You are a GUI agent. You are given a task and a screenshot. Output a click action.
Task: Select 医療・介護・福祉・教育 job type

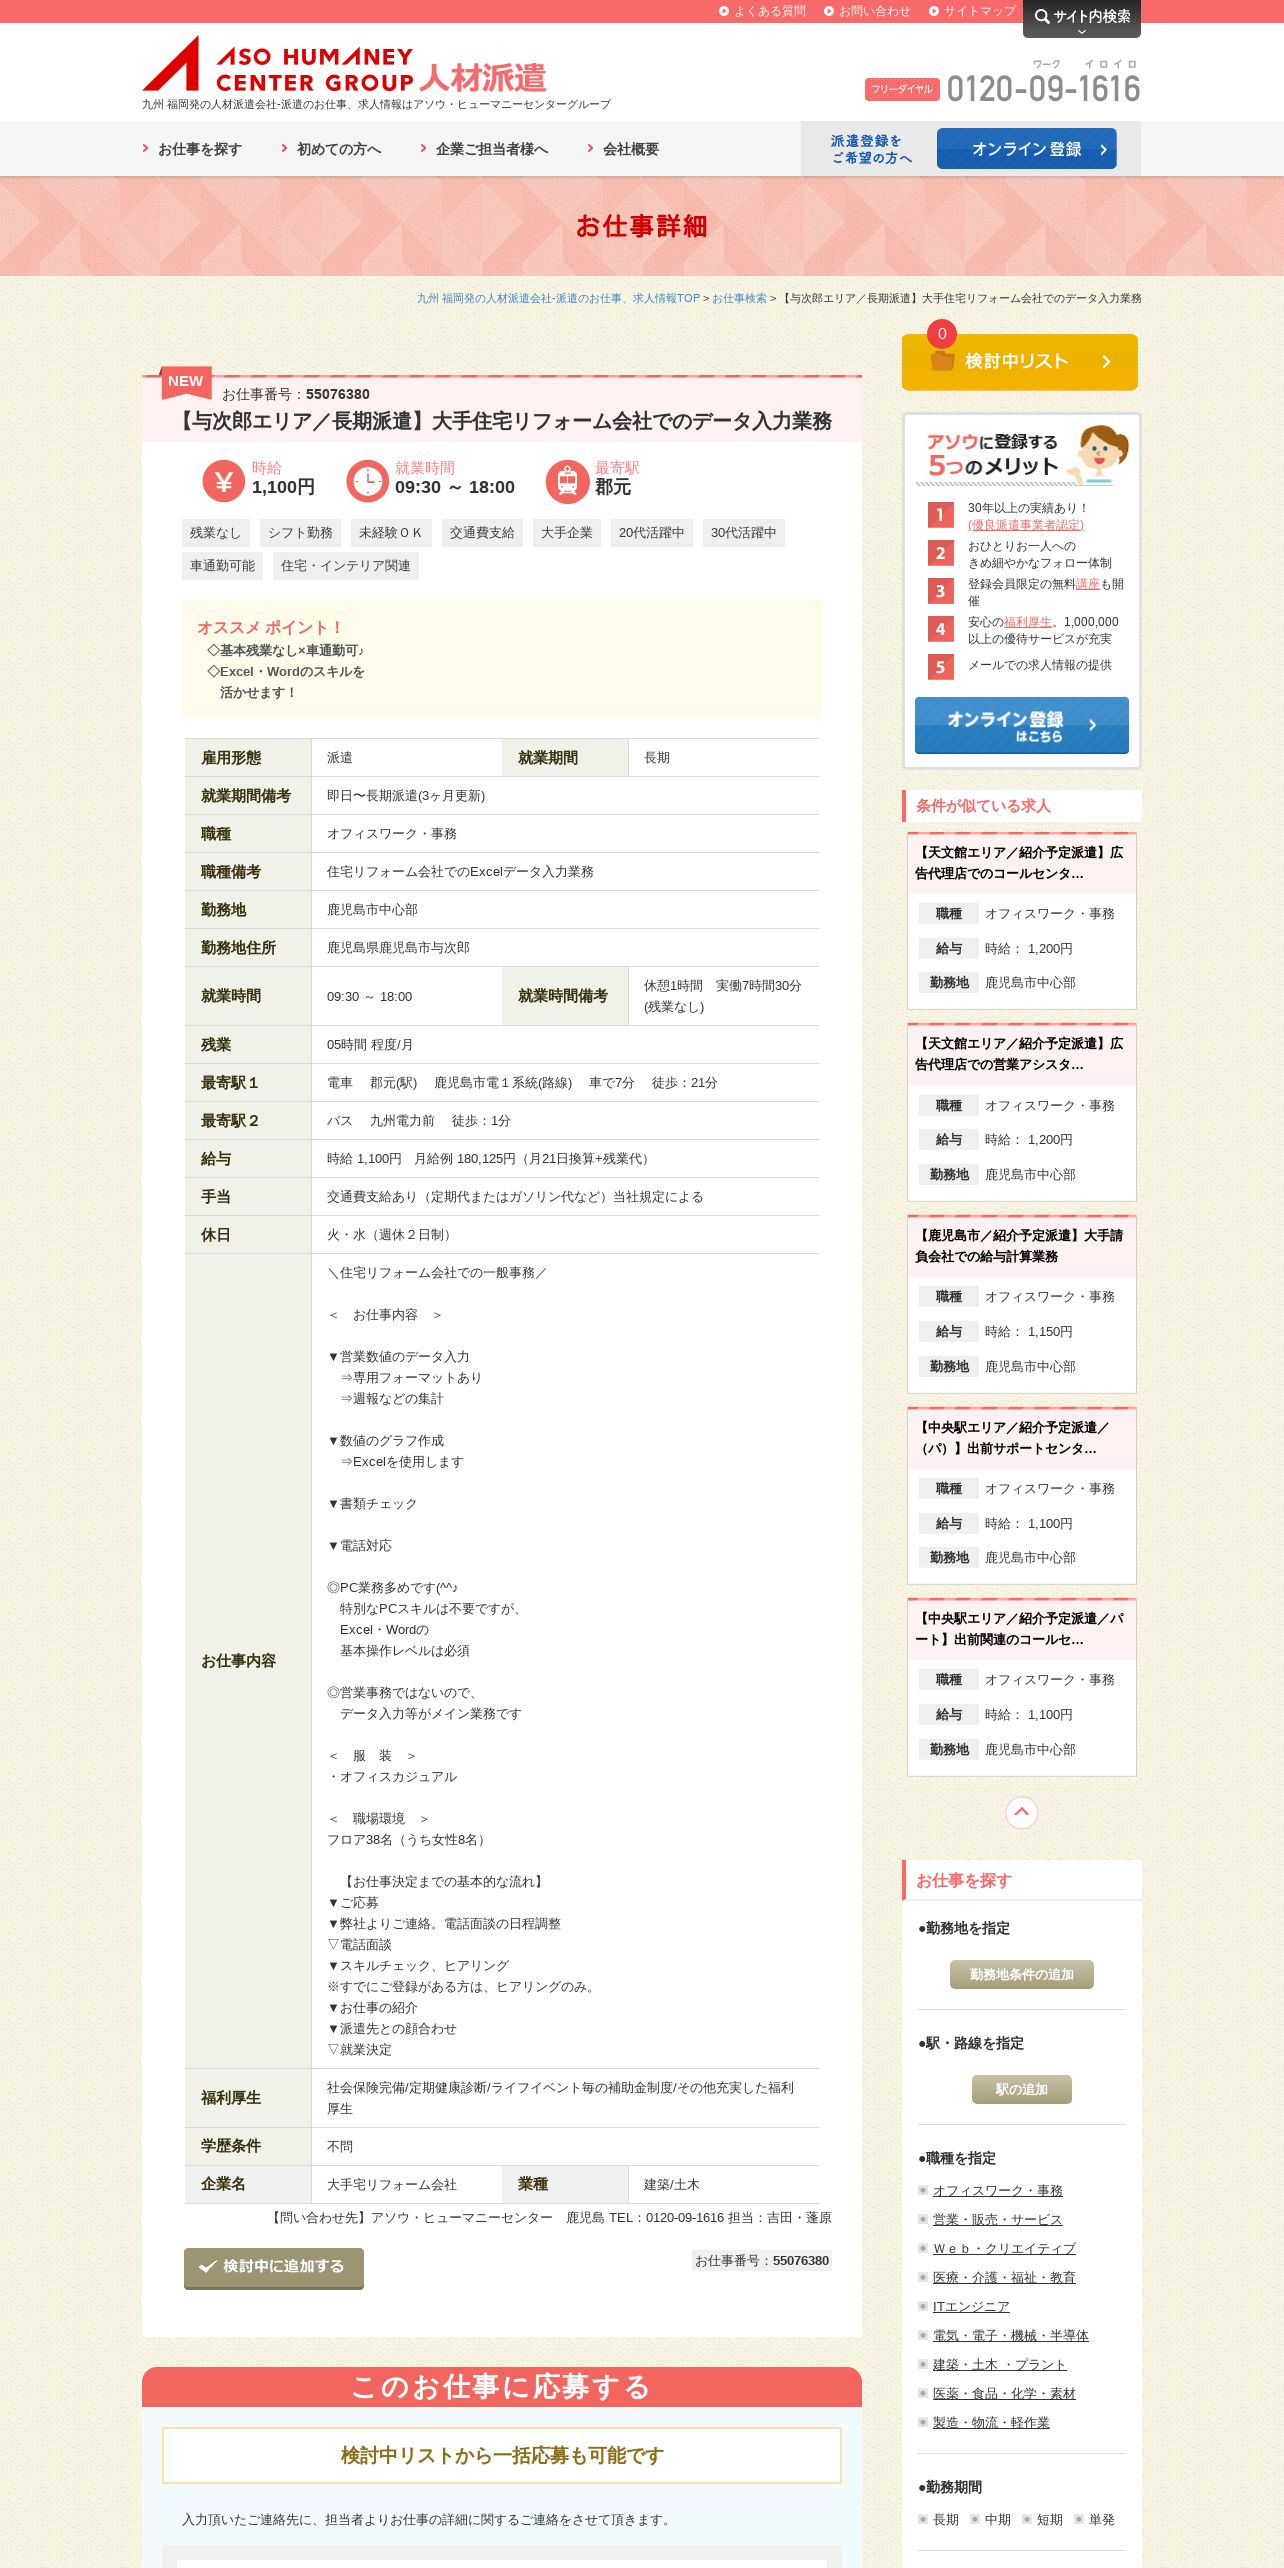point(1004,2277)
